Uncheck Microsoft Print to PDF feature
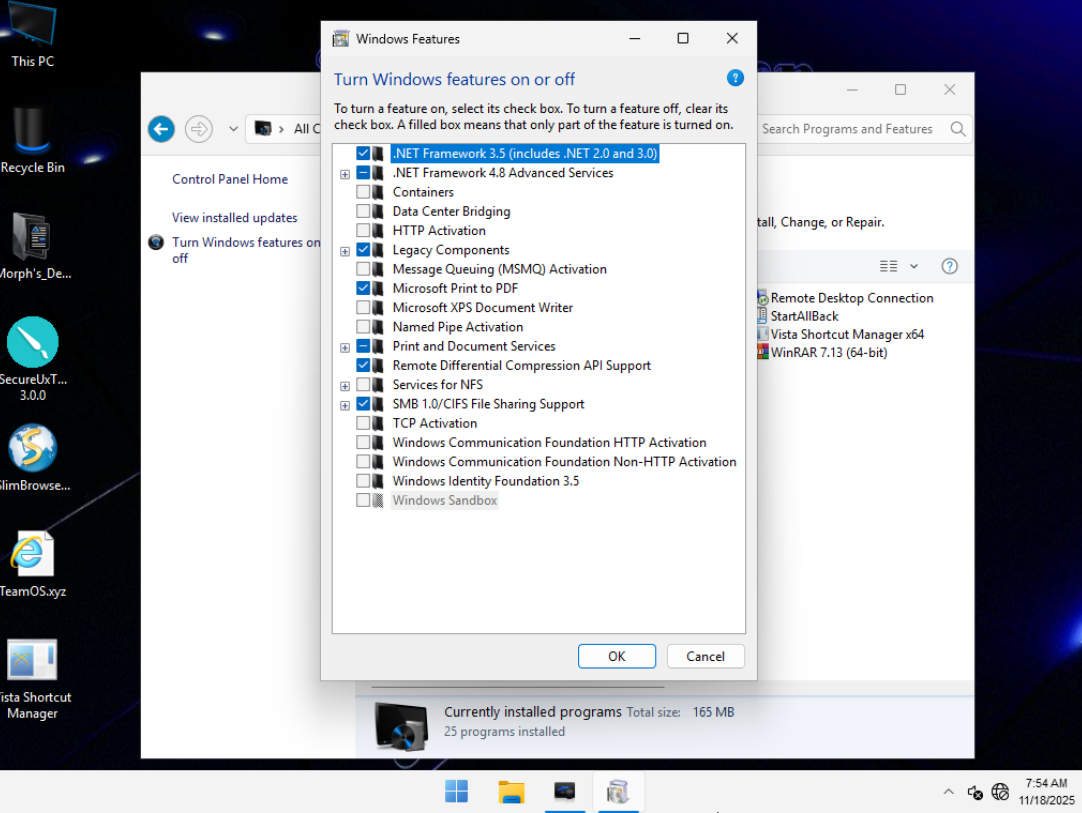This screenshot has height=813, width=1082. tap(363, 288)
